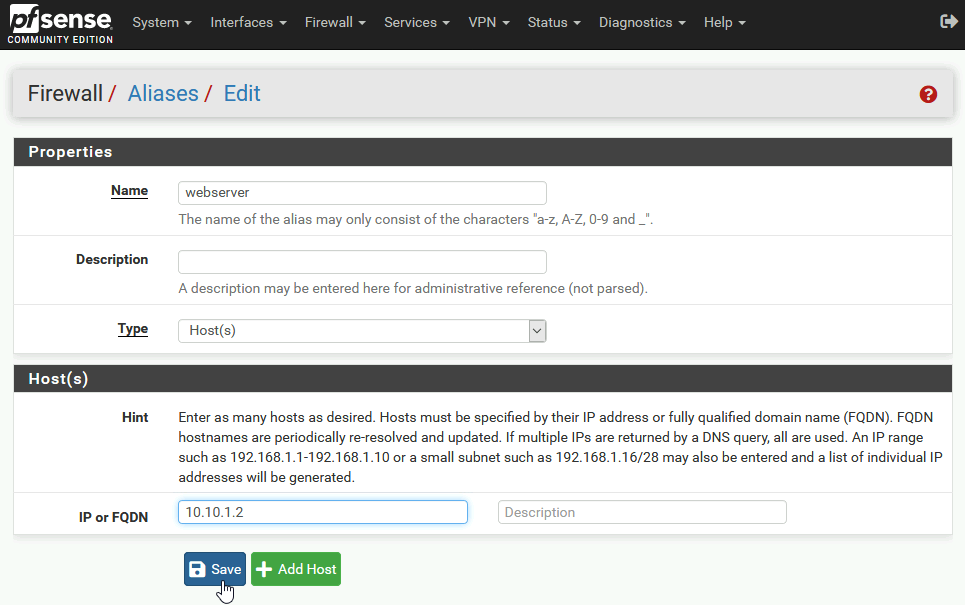Open the Services menu
The image size is (965, 605).
point(417,23)
